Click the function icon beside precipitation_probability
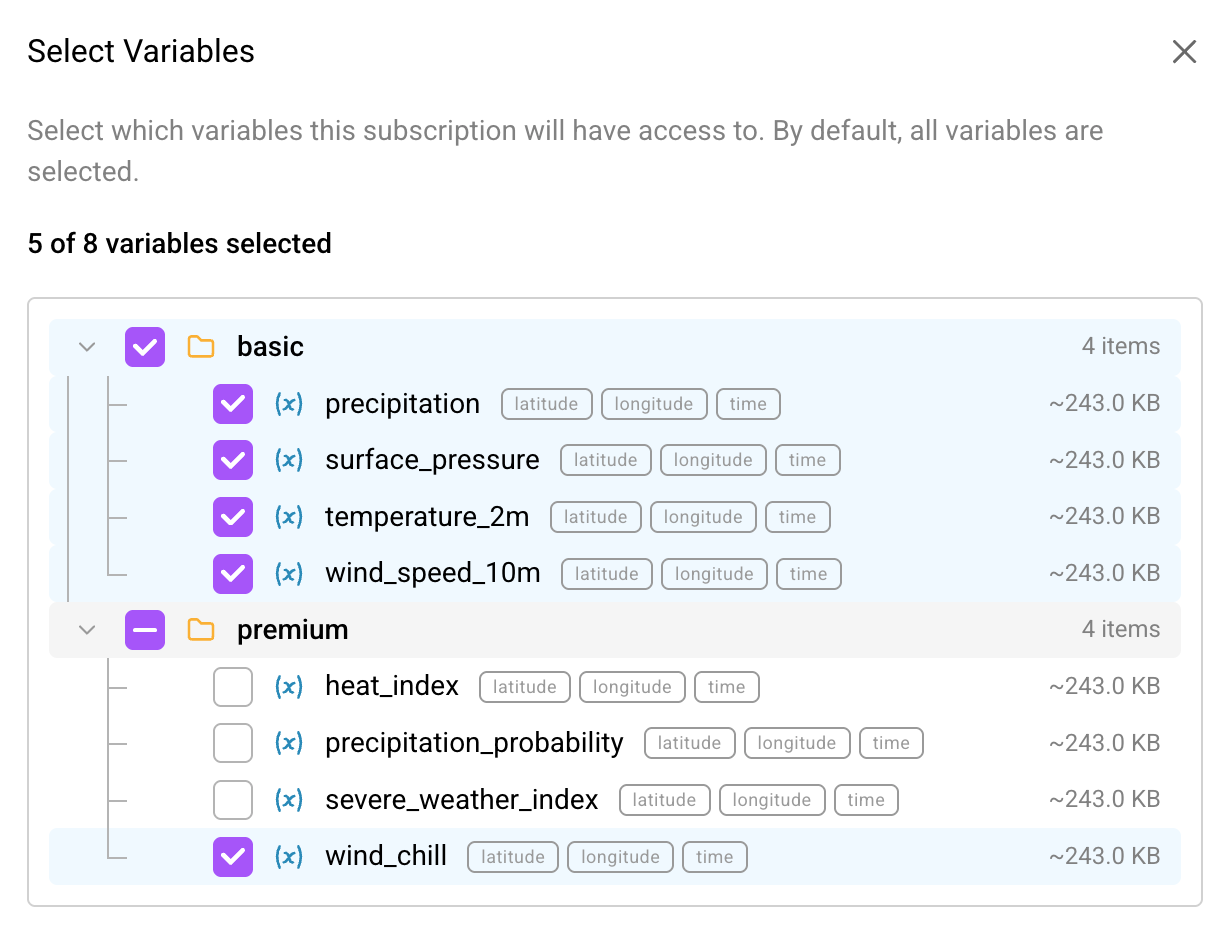Viewport: 1230px width, 938px height. [x=289, y=743]
